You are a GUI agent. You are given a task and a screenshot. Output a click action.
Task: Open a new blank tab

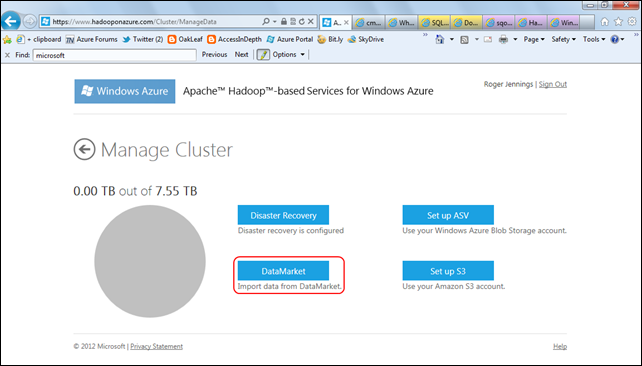point(587,23)
